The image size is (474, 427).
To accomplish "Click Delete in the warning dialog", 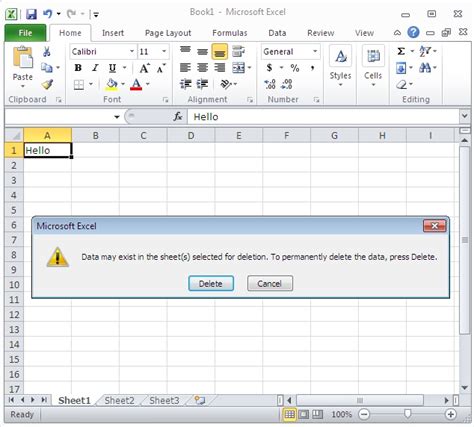I will tap(211, 284).
